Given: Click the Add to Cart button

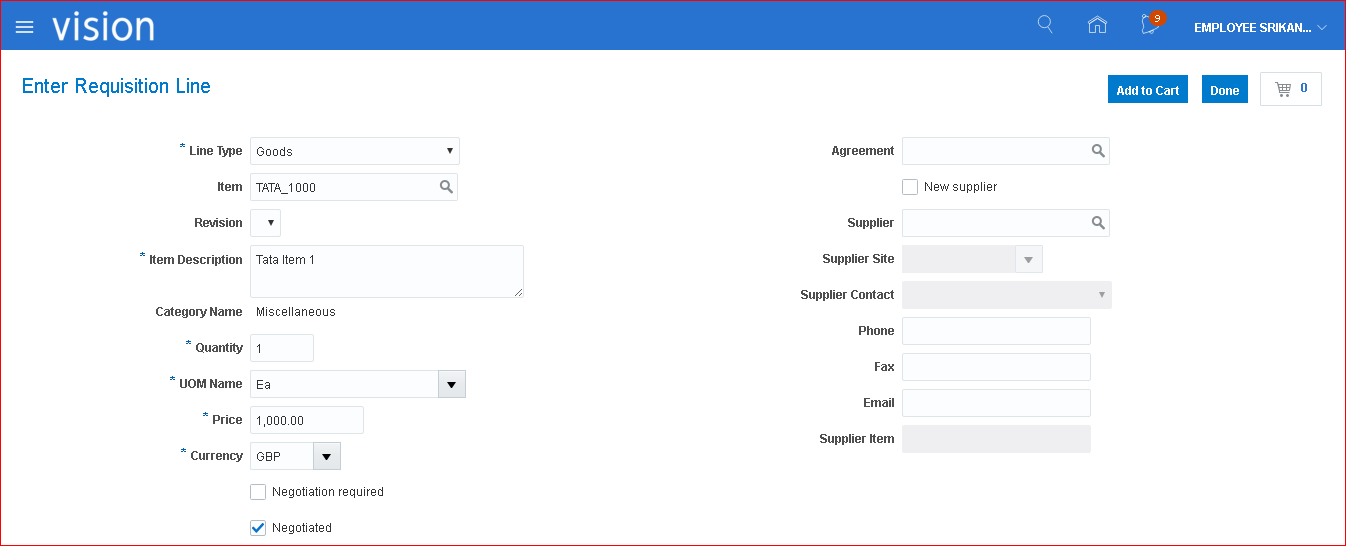Looking at the screenshot, I should (x=1147, y=90).
